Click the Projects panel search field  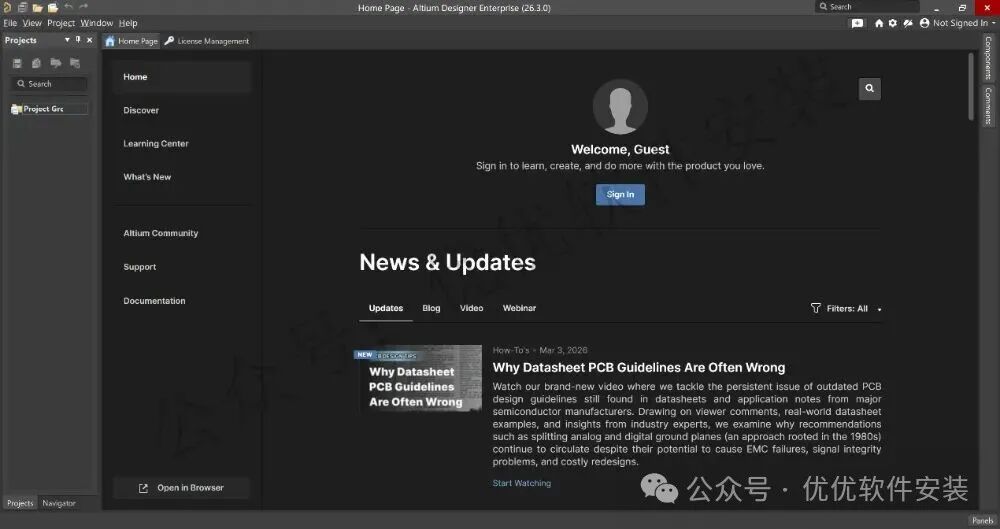(49, 84)
